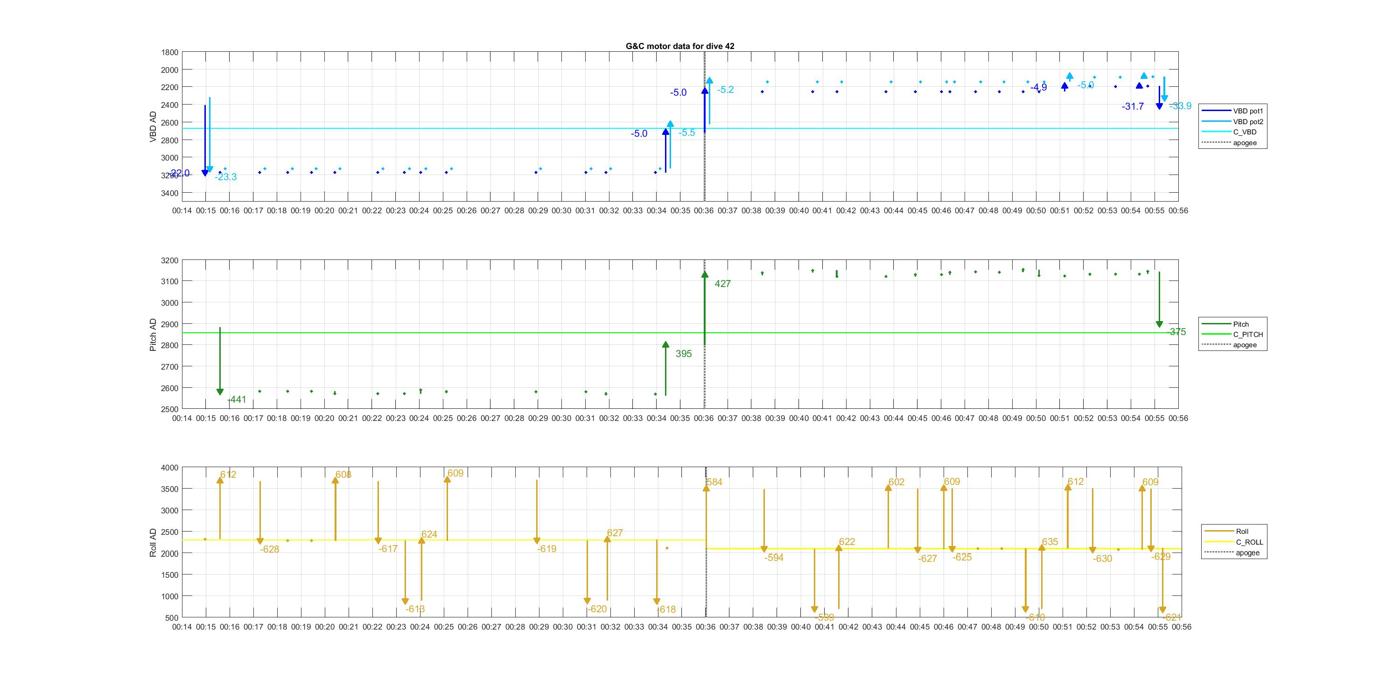1400x693 pixels.
Task: Click the '-5.5' VBD data label
Action: [x=687, y=133]
